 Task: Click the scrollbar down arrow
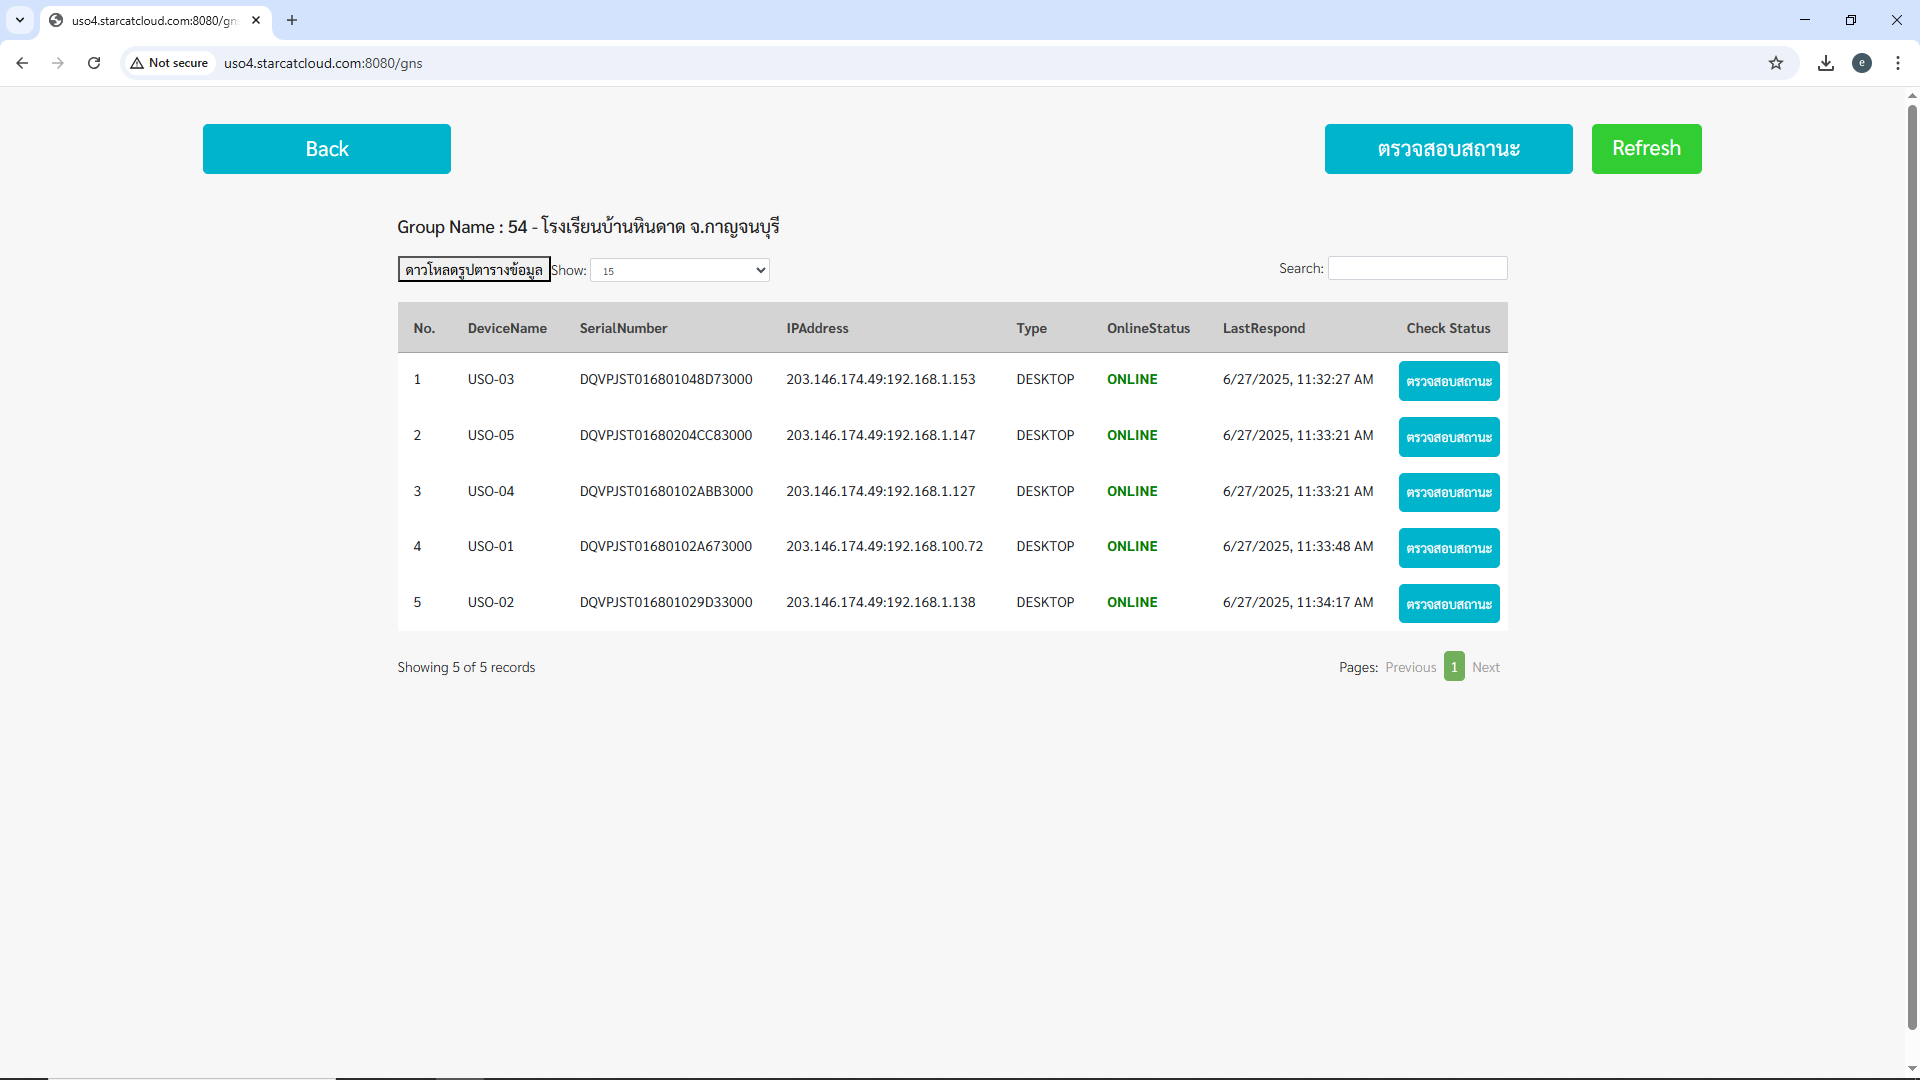click(1912, 1069)
